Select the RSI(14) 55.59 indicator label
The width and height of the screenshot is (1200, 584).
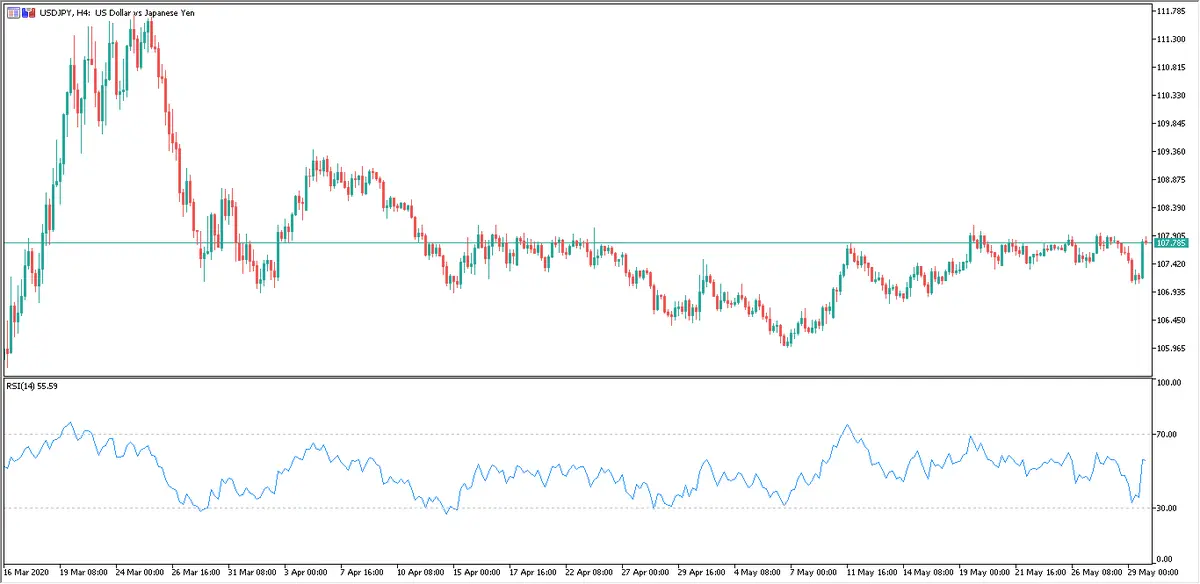(31, 385)
